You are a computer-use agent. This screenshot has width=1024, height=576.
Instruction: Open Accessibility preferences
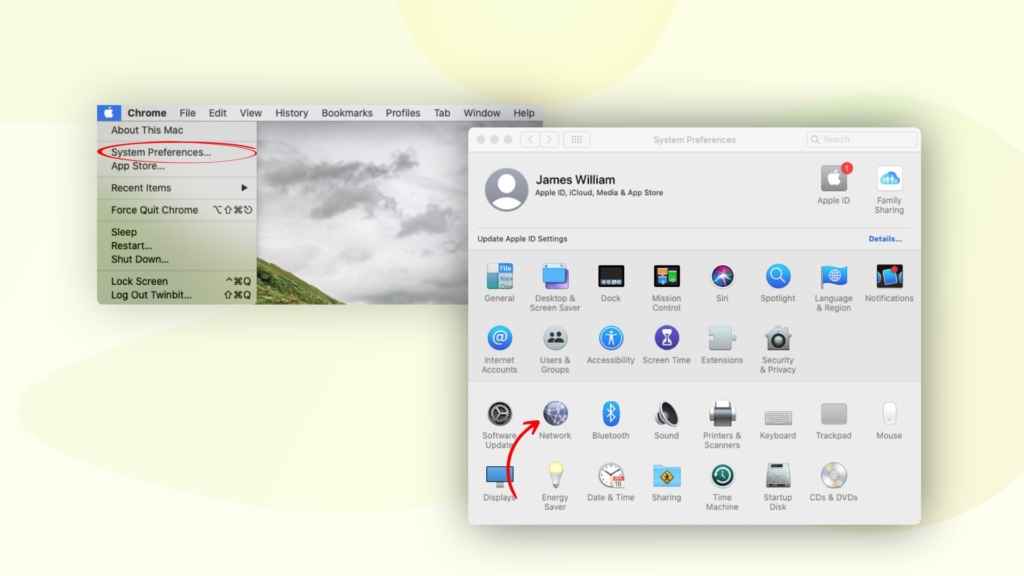coord(611,345)
